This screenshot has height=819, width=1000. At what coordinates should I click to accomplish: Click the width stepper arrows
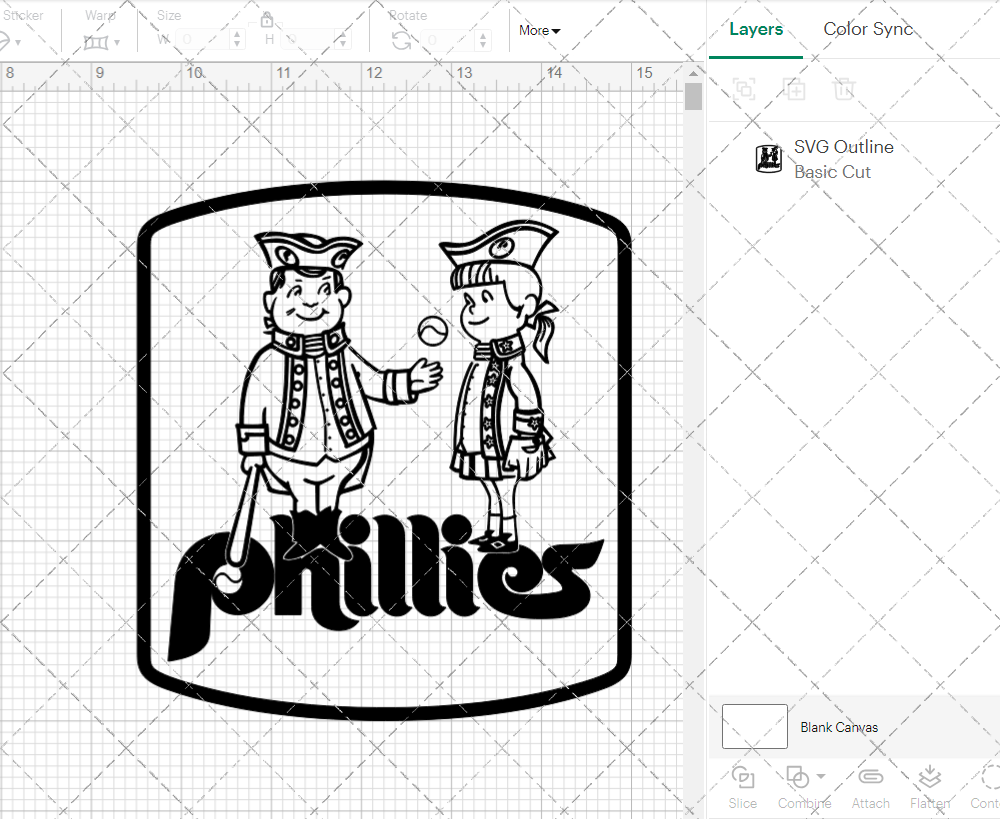(237, 40)
